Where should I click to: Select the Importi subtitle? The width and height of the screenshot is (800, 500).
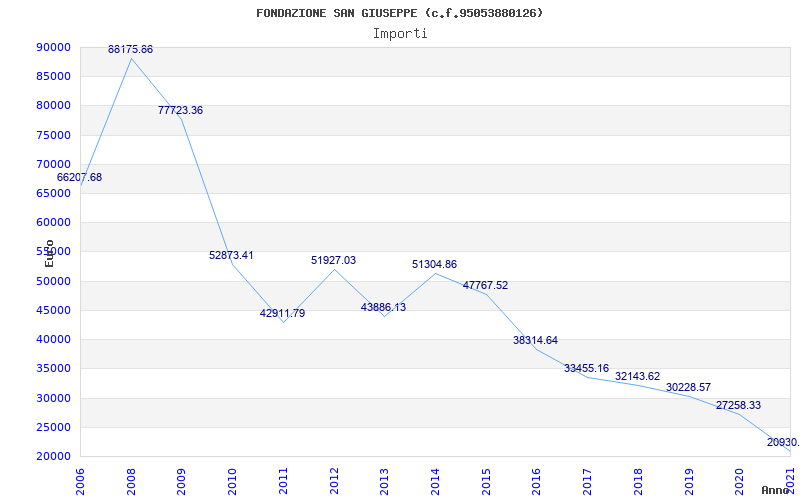pyautogui.click(x=400, y=34)
